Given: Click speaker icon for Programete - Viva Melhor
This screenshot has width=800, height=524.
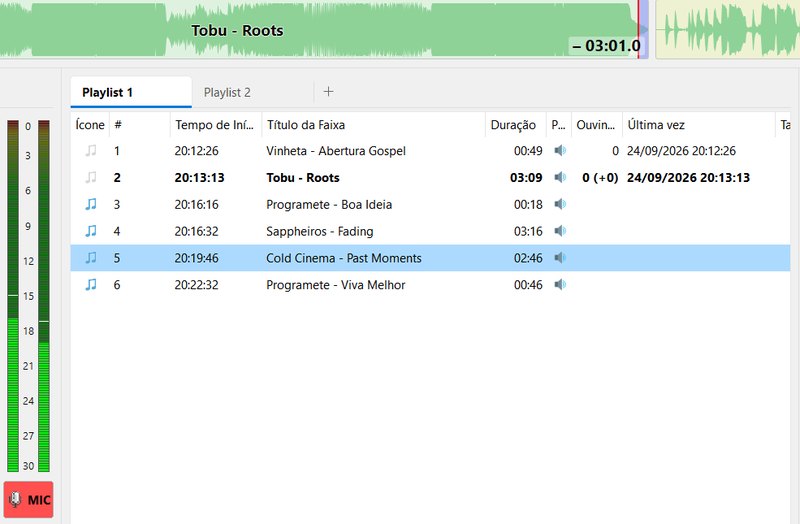Looking at the screenshot, I should (x=560, y=284).
